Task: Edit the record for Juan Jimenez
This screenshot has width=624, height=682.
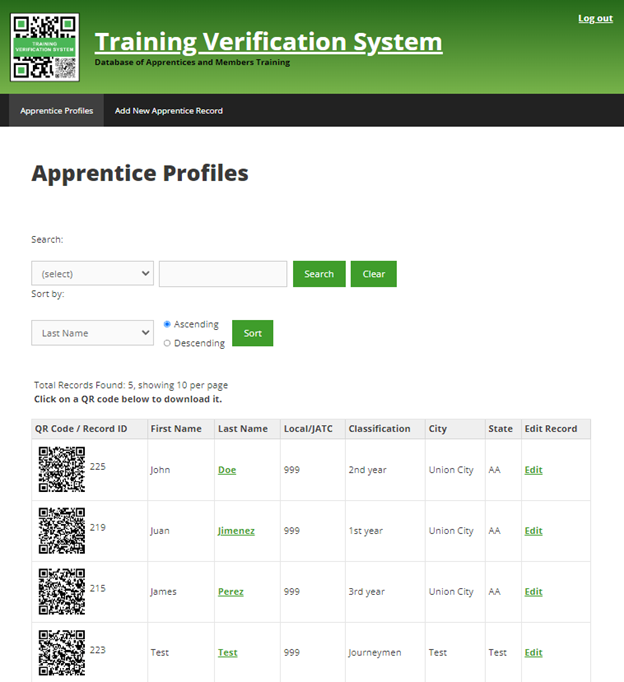Action: (x=533, y=531)
